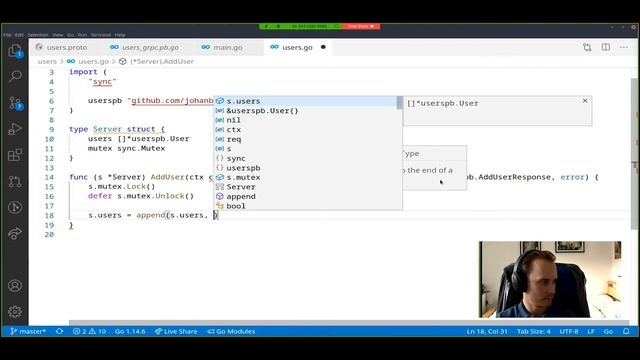Click Ln 18, Col 31 to go to line
The image size is (640, 360).
pos(487,331)
